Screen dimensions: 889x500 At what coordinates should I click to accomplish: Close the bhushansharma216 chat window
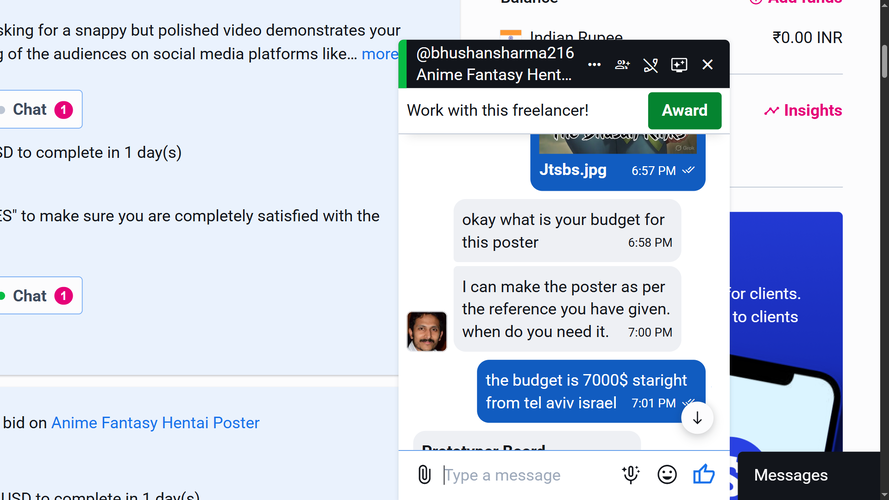pyautogui.click(x=707, y=65)
